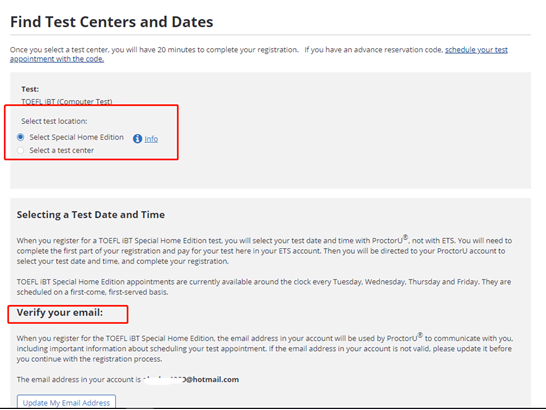Click the 'Select test location:' label
546x410 pixels.
pyautogui.click(x=54, y=121)
